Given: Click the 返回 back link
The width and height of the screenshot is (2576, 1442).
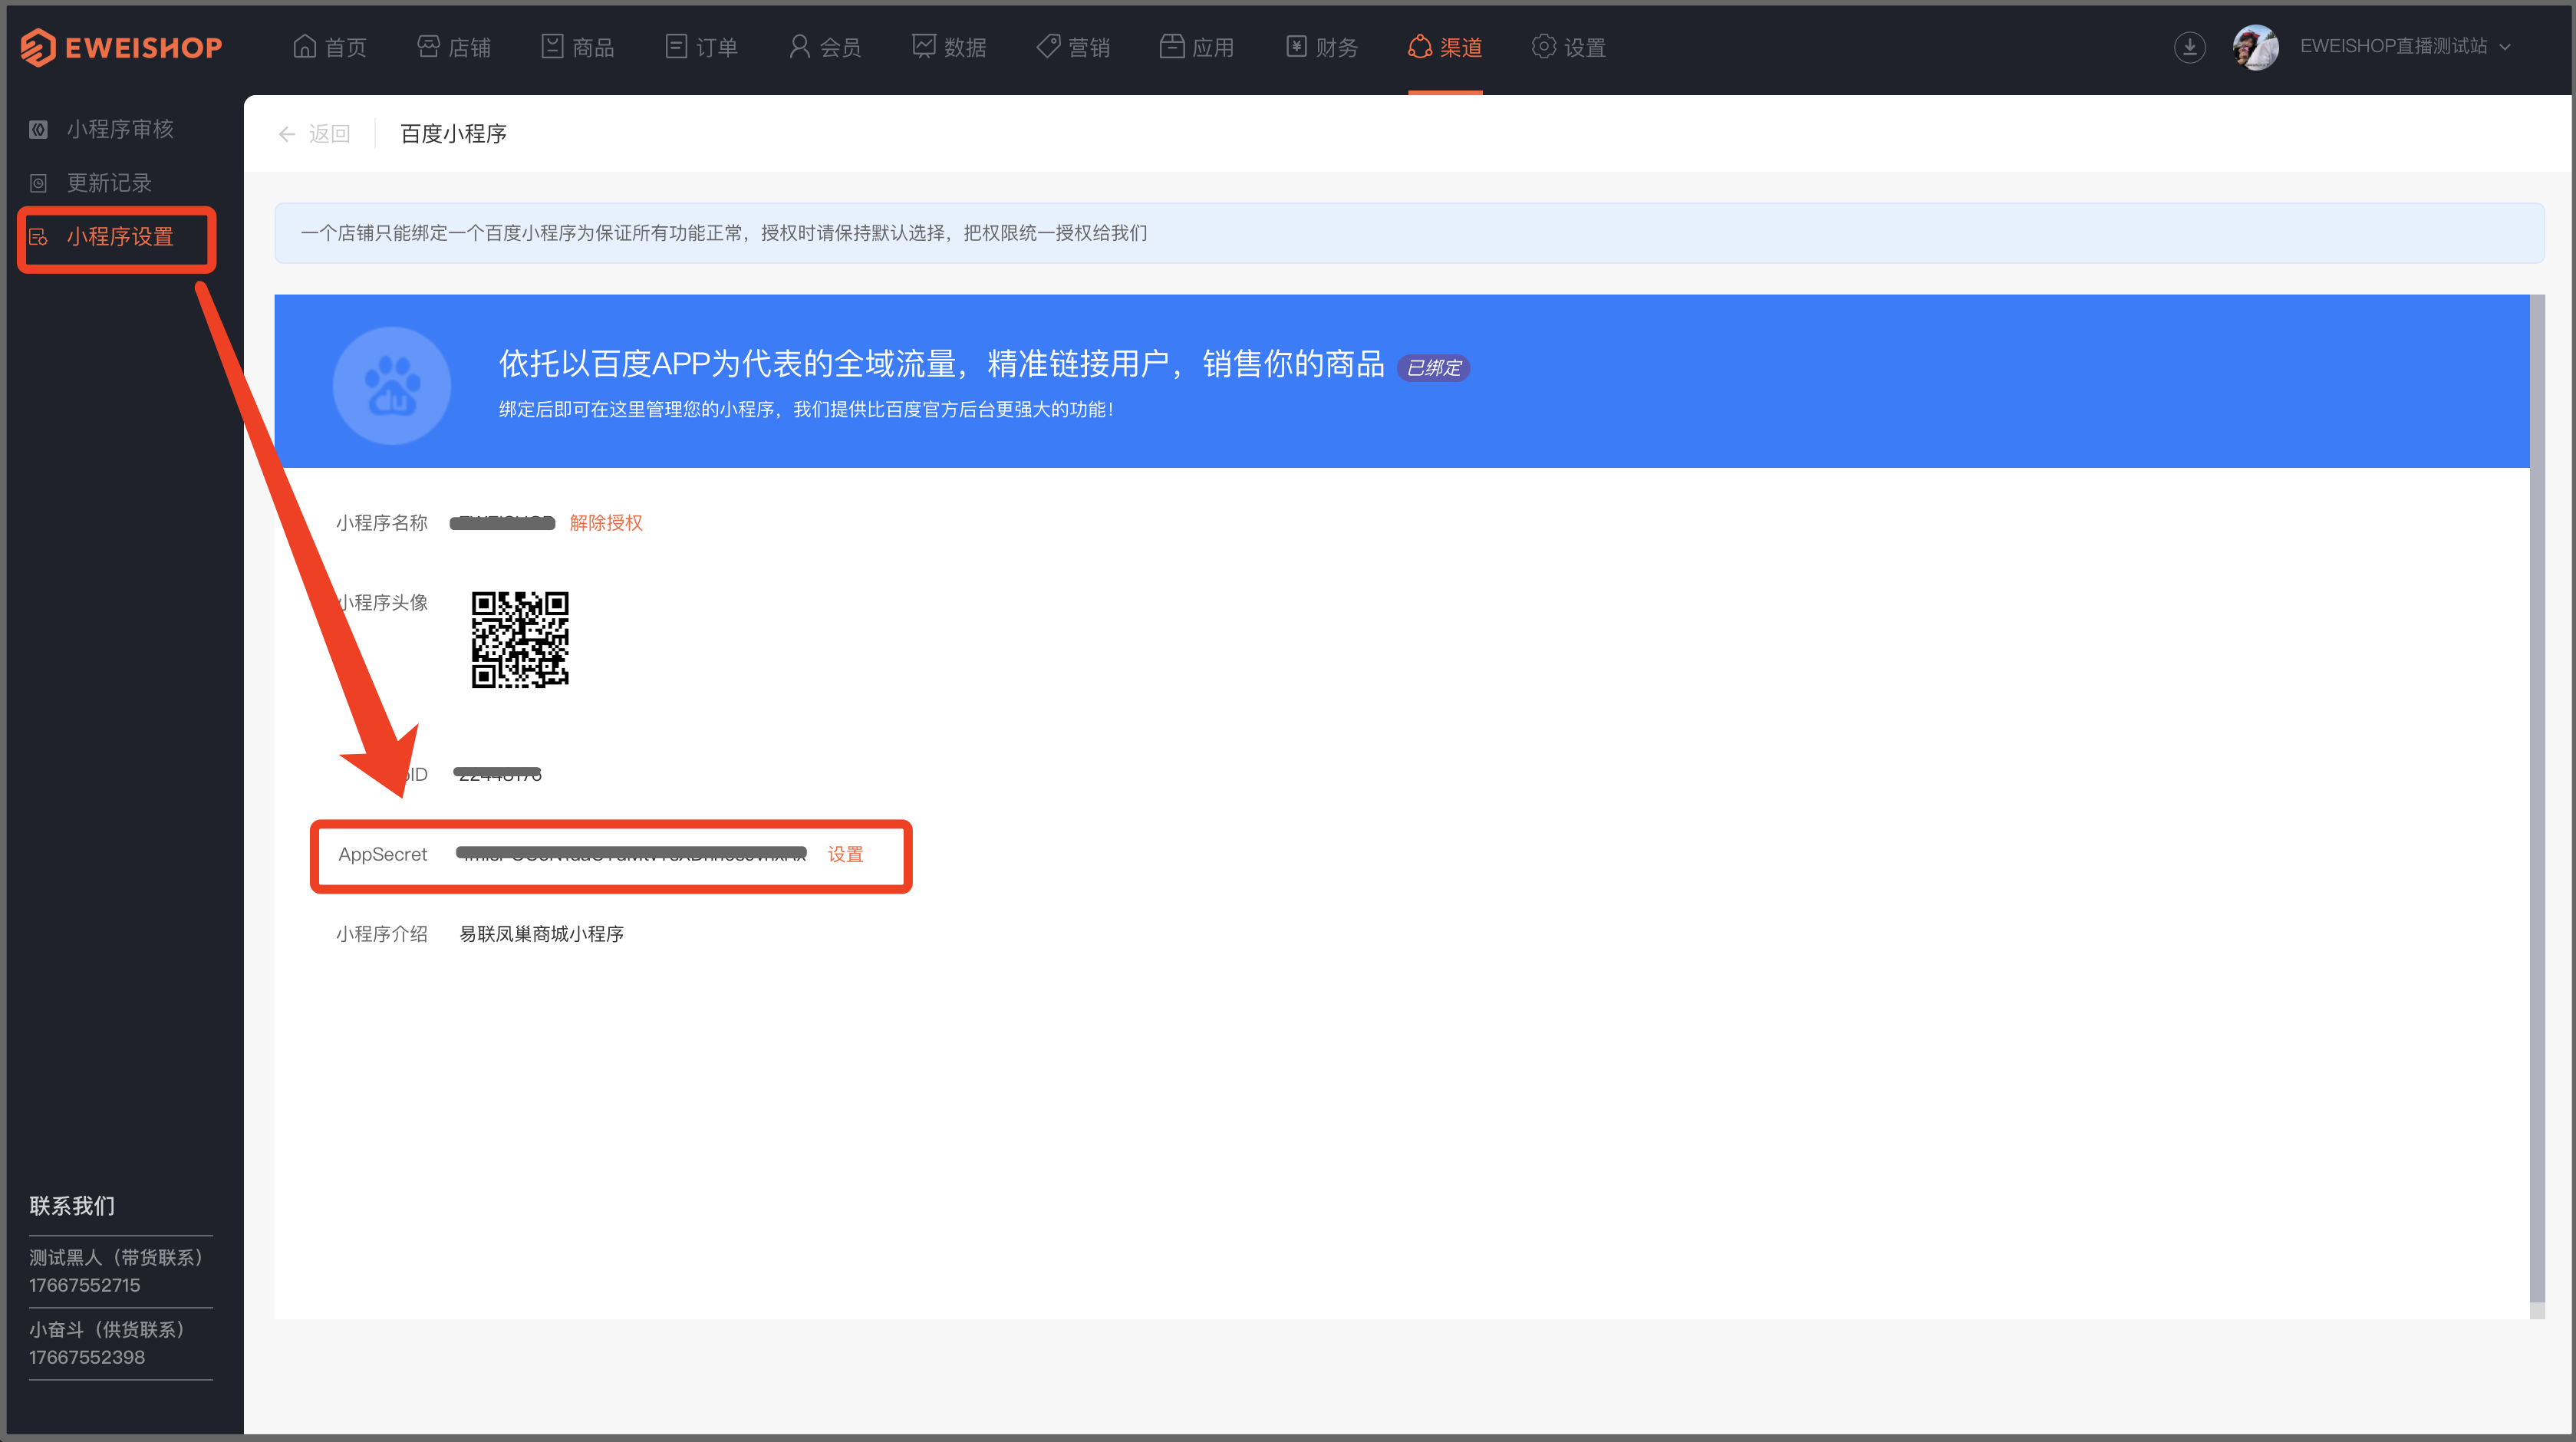Looking at the screenshot, I should pos(329,134).
